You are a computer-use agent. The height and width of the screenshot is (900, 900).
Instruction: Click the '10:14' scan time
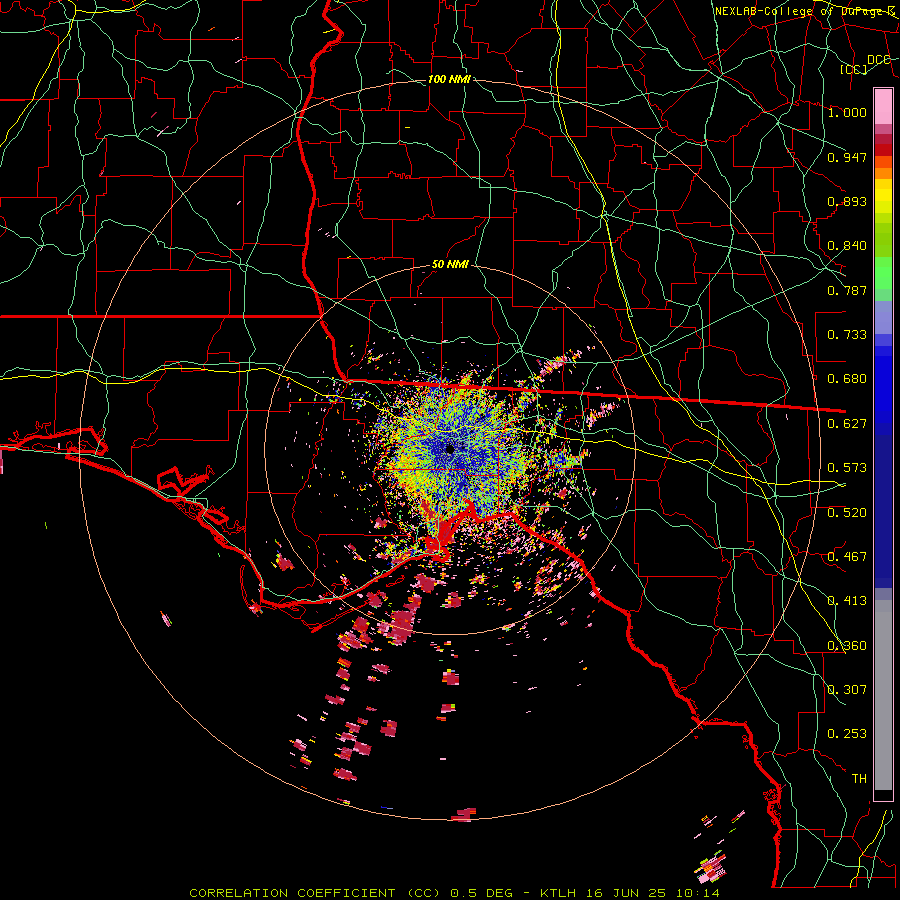tap(698, 893)
